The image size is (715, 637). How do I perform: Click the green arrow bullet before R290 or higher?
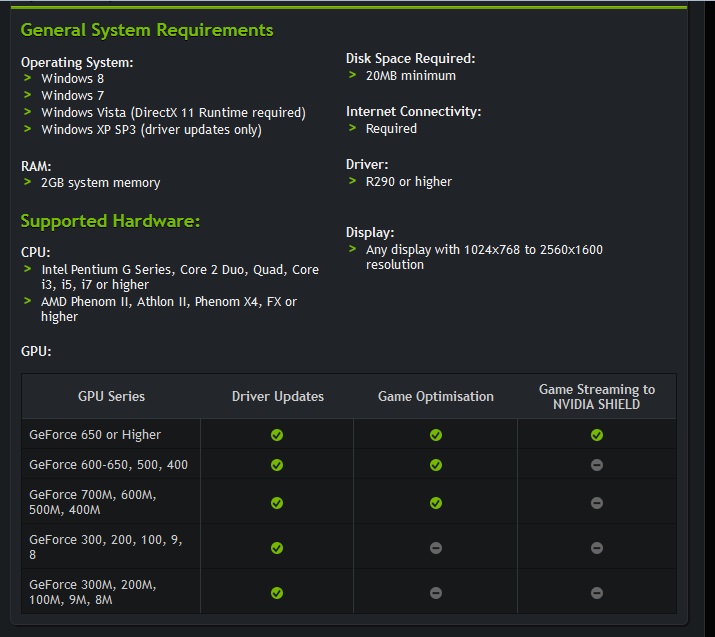tap(352, 181)
